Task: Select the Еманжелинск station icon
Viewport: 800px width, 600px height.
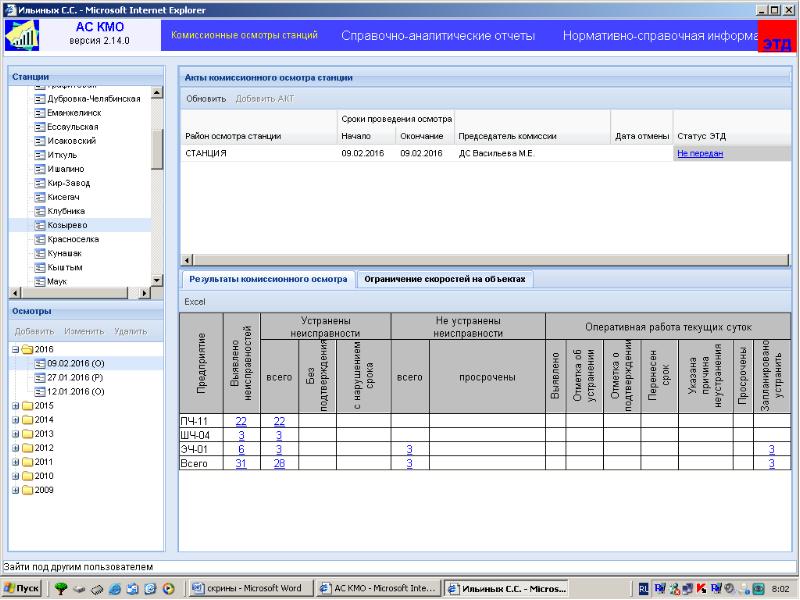Action: tap(40, 113)
